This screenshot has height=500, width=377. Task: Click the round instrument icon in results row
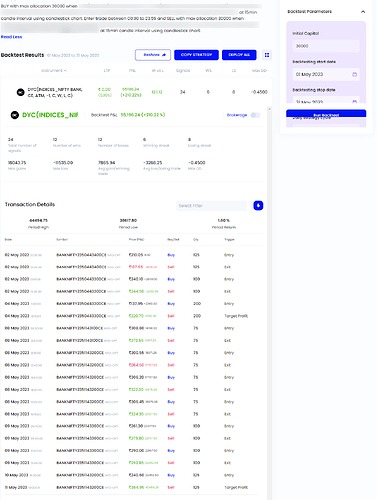[x=21, y=92]
